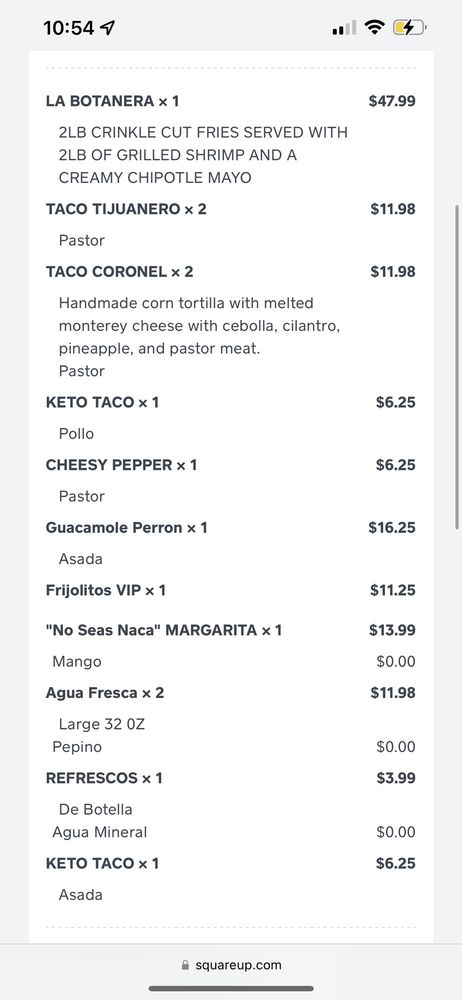Tap the squareup.com address bar
Image resolution: width=462 pixels, height=1000 pixels.
tap(231, 965)
